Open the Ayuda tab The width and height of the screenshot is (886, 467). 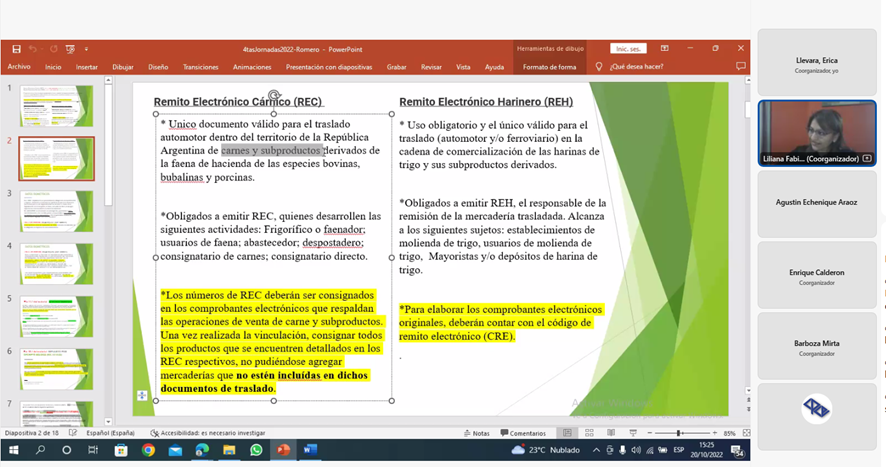point(494,67)
